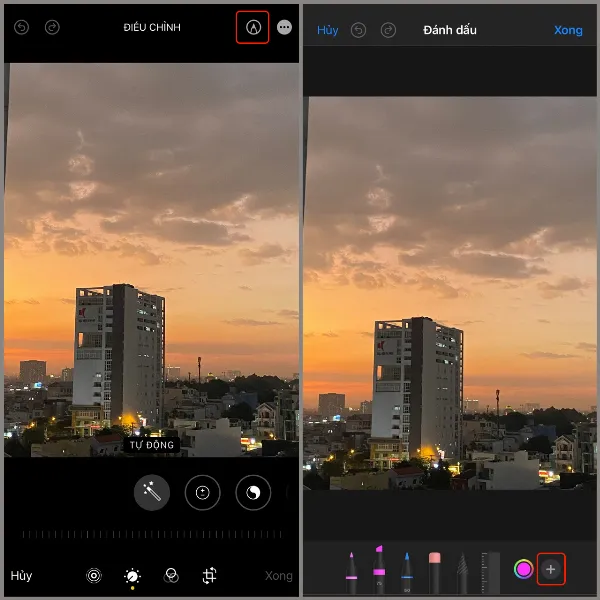
Task: Switch to the Adjust dial tab
Action: click(132, 575)
